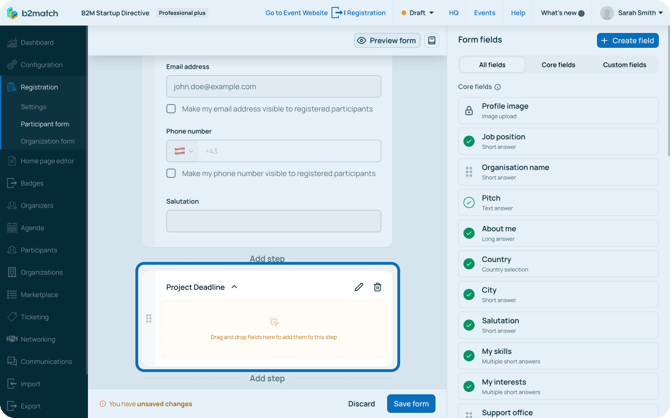Viewport: 670px width, 418px height.
Task: Check the phone number visibility checkbox
Action: click(171, 173)
